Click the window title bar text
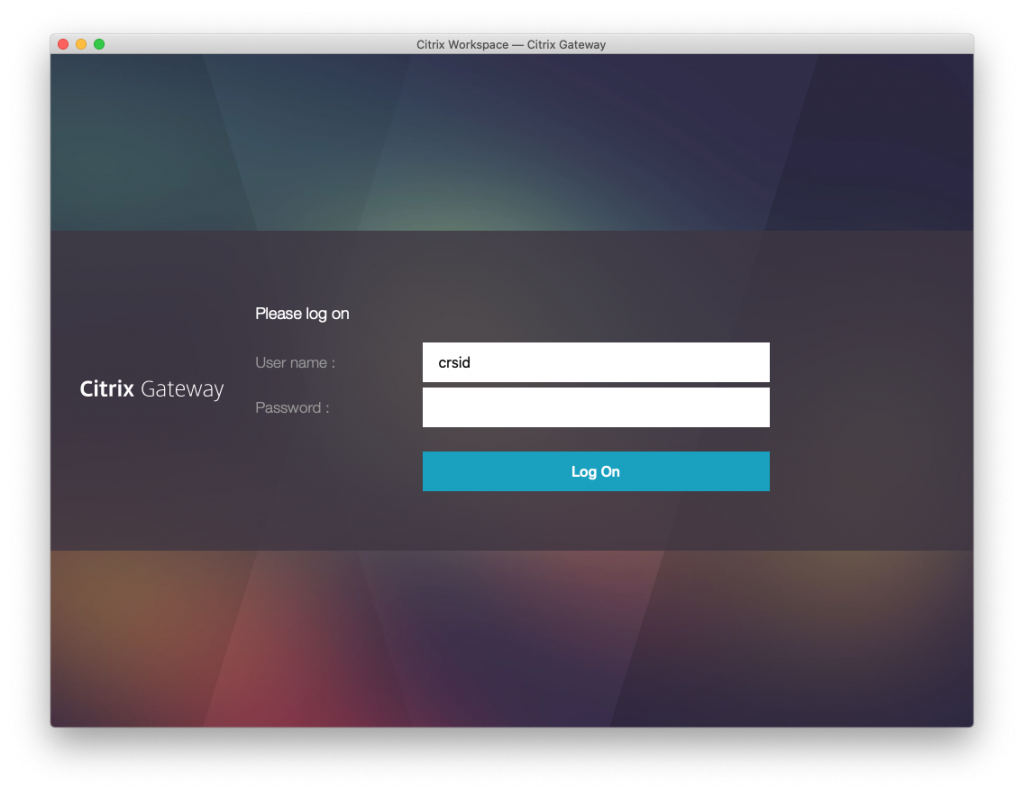The image size is (1024, 794). 511,44
